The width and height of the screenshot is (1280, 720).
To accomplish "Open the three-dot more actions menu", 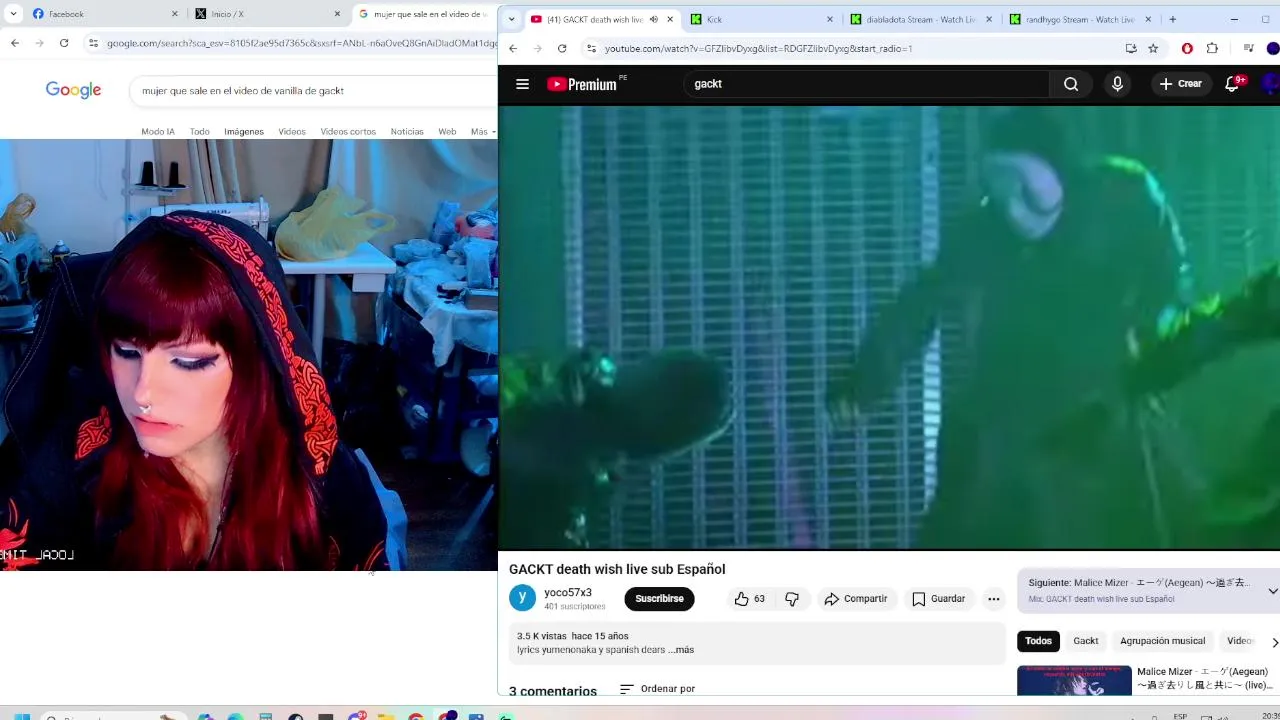I will [x=993, y=599].
